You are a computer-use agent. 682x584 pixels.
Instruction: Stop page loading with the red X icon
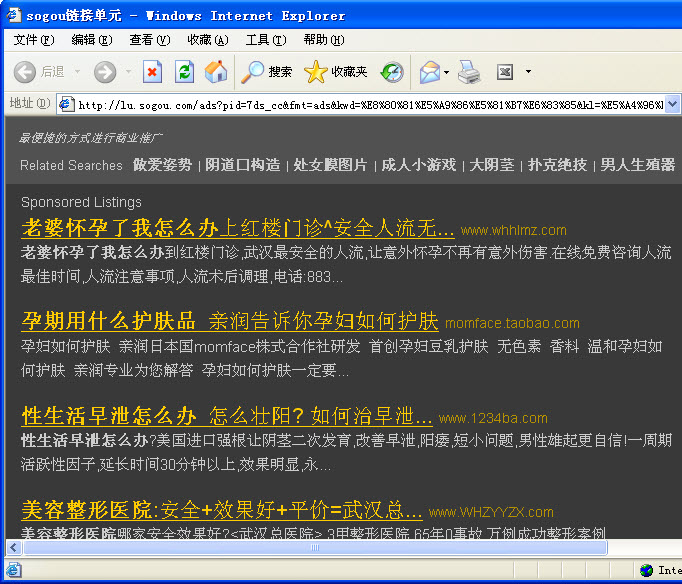click(x=152, y=72)
